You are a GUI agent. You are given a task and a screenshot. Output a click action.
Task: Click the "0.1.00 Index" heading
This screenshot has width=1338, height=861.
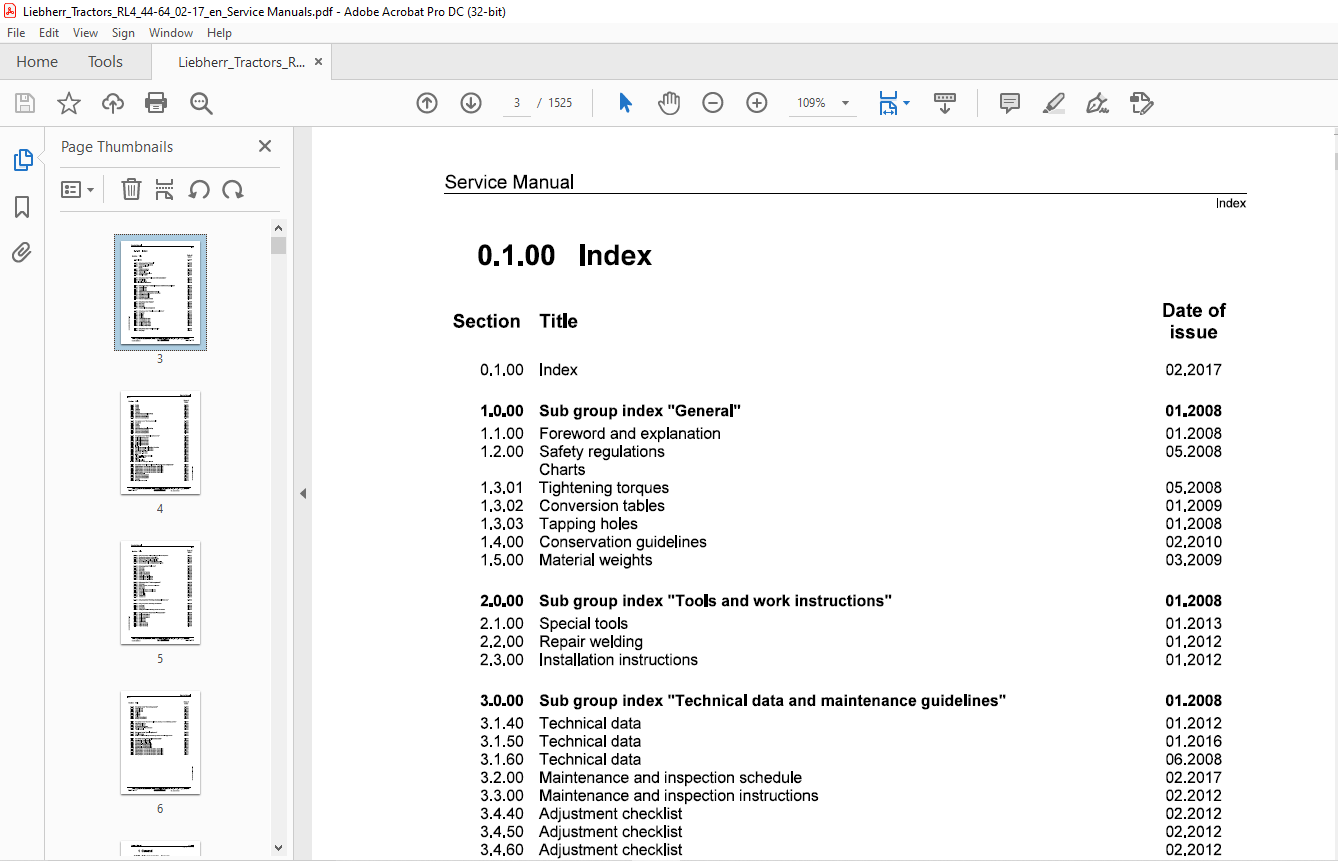click(x=565, y=255)
